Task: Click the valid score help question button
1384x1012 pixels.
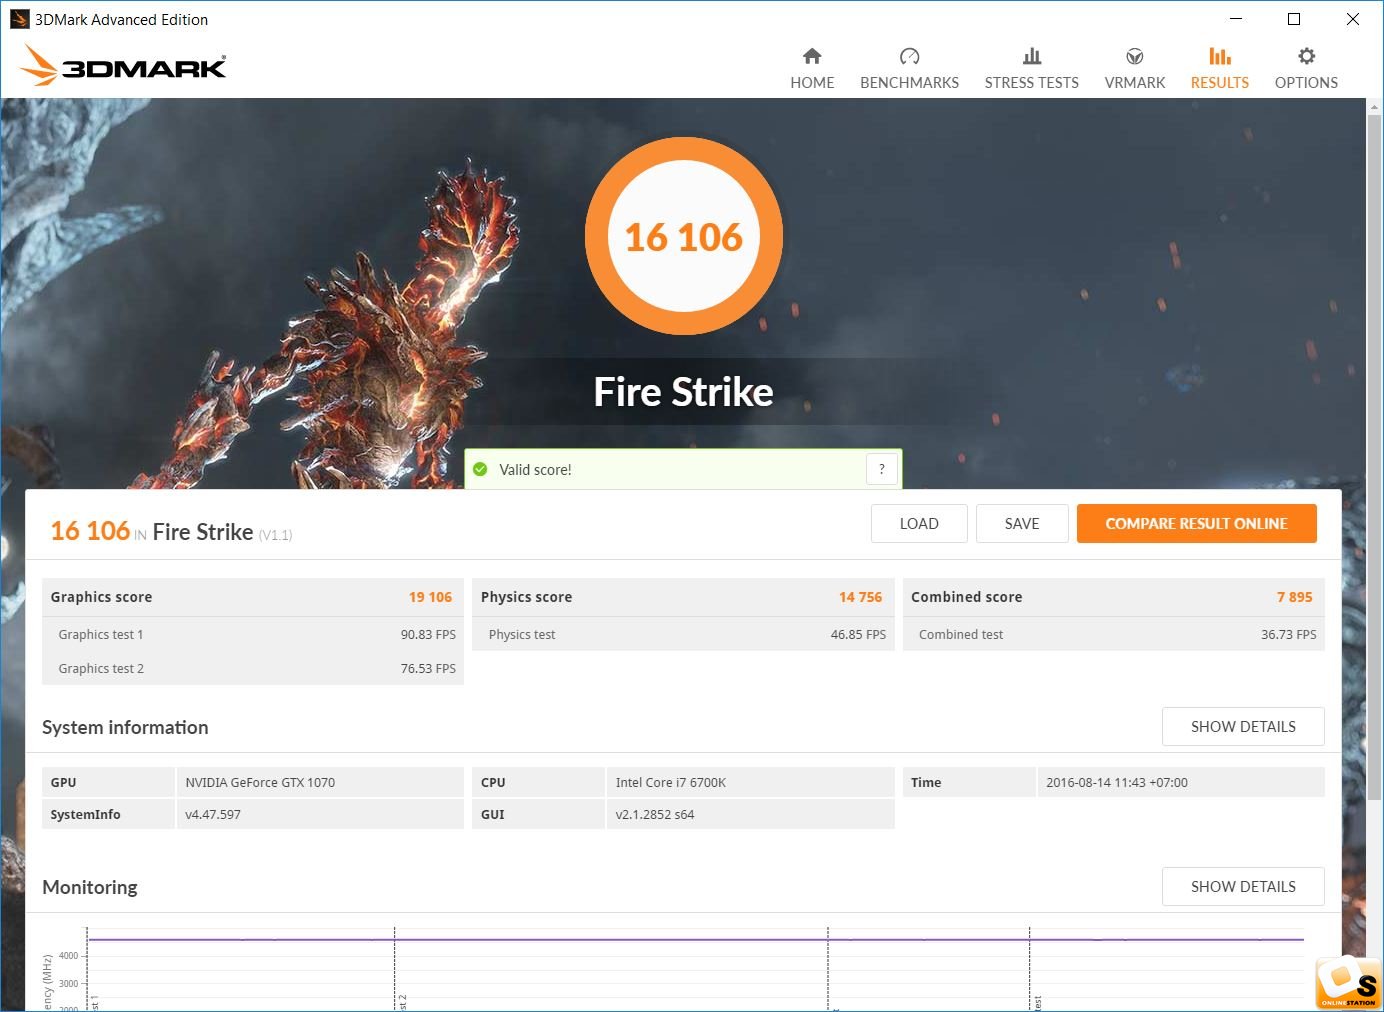Action: coord(881,469)
